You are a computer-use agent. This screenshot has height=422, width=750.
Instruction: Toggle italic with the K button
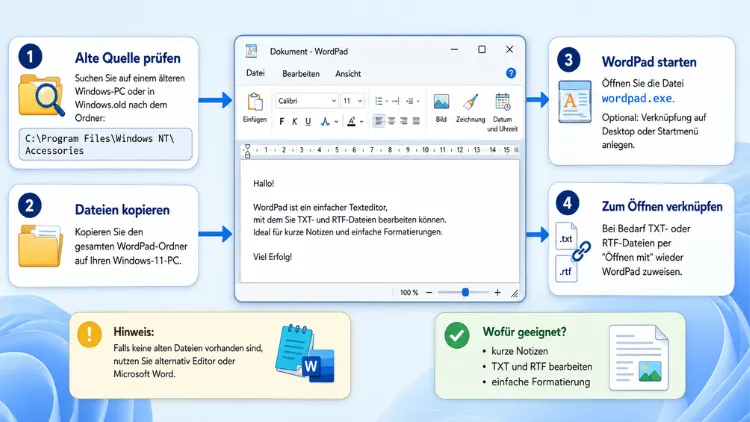[x=295, y=122]
